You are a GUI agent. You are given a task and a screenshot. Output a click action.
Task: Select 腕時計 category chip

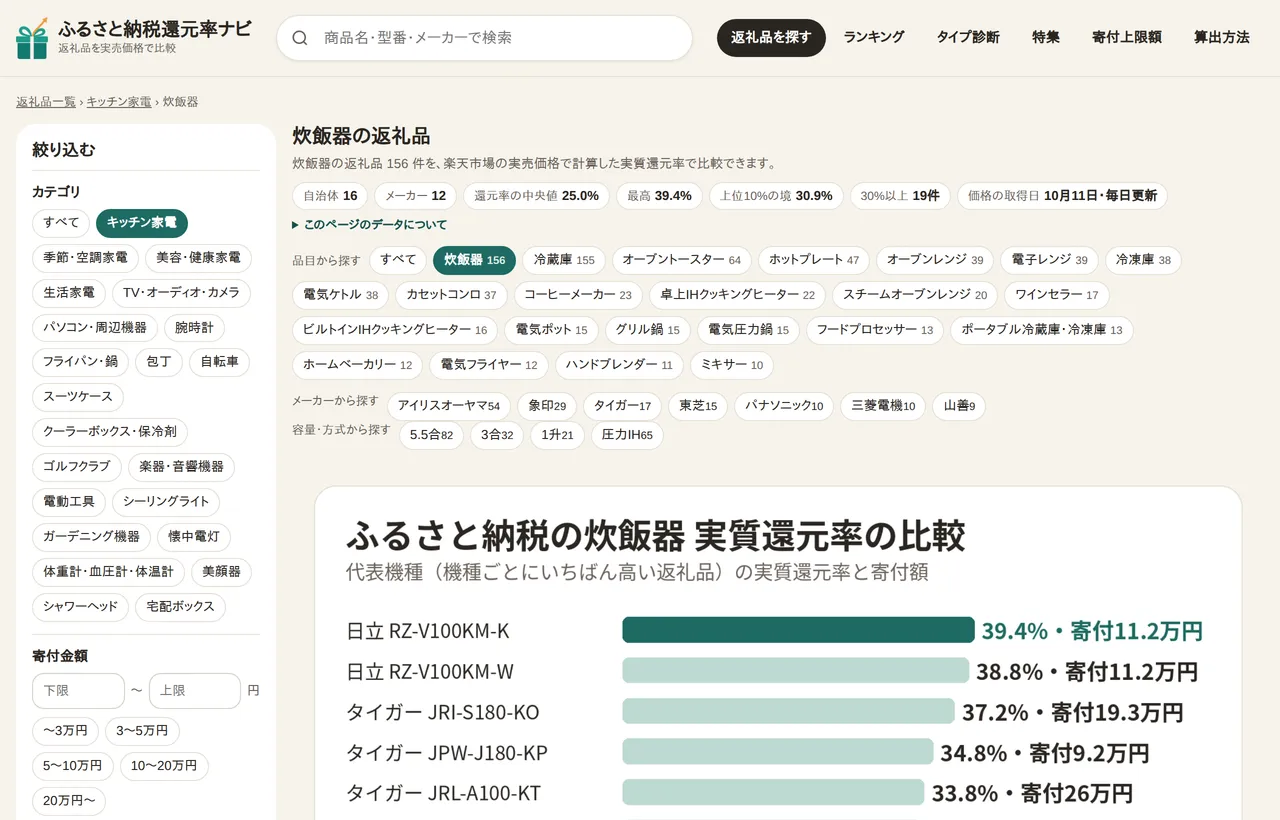[194, 328]
